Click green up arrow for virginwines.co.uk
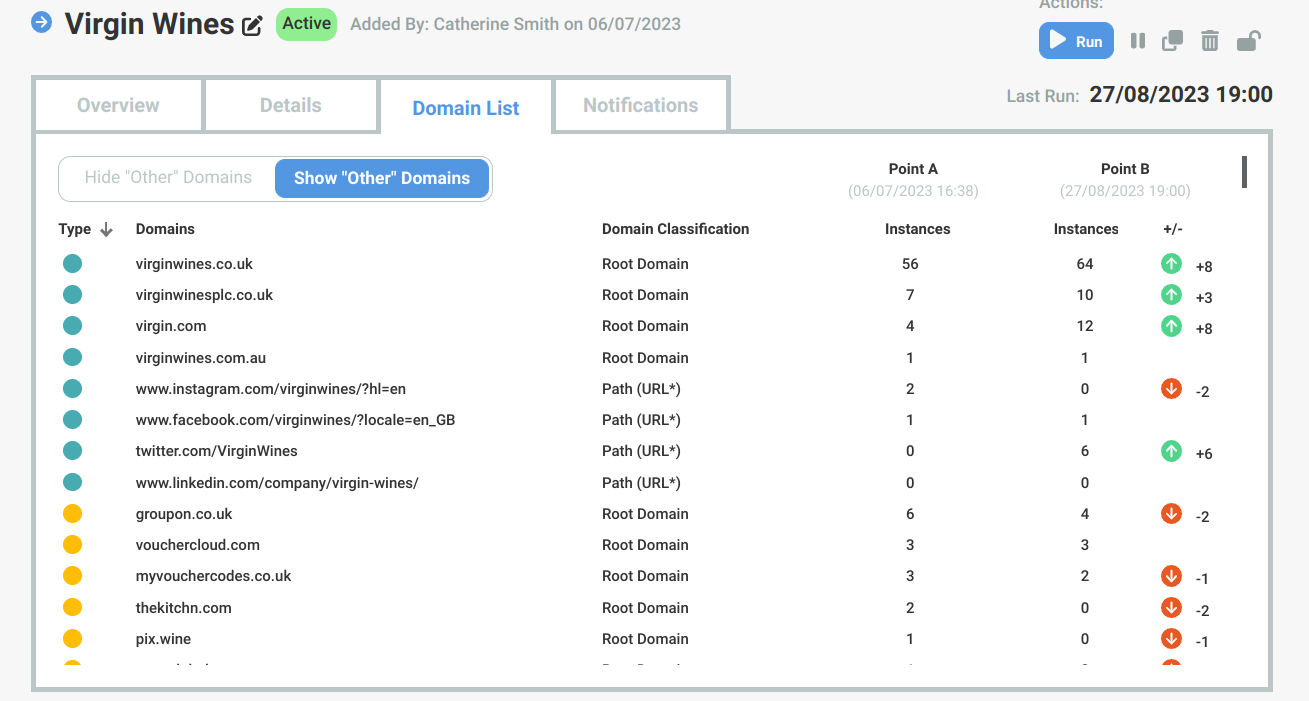This screenshot has height=701, width=1309. coord(1171,265)
